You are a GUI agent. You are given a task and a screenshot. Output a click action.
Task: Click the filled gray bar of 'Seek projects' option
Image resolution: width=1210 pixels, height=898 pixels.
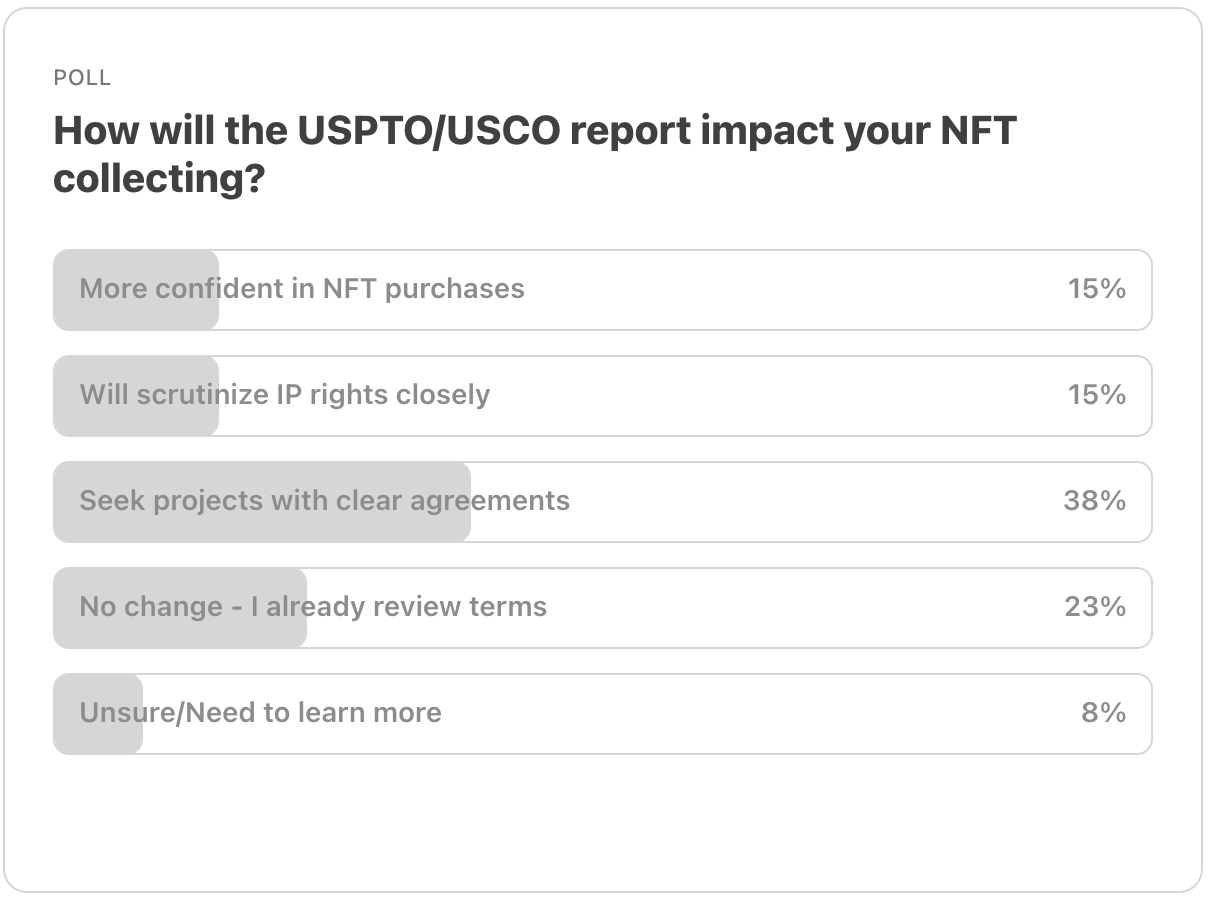coord(262,502)
